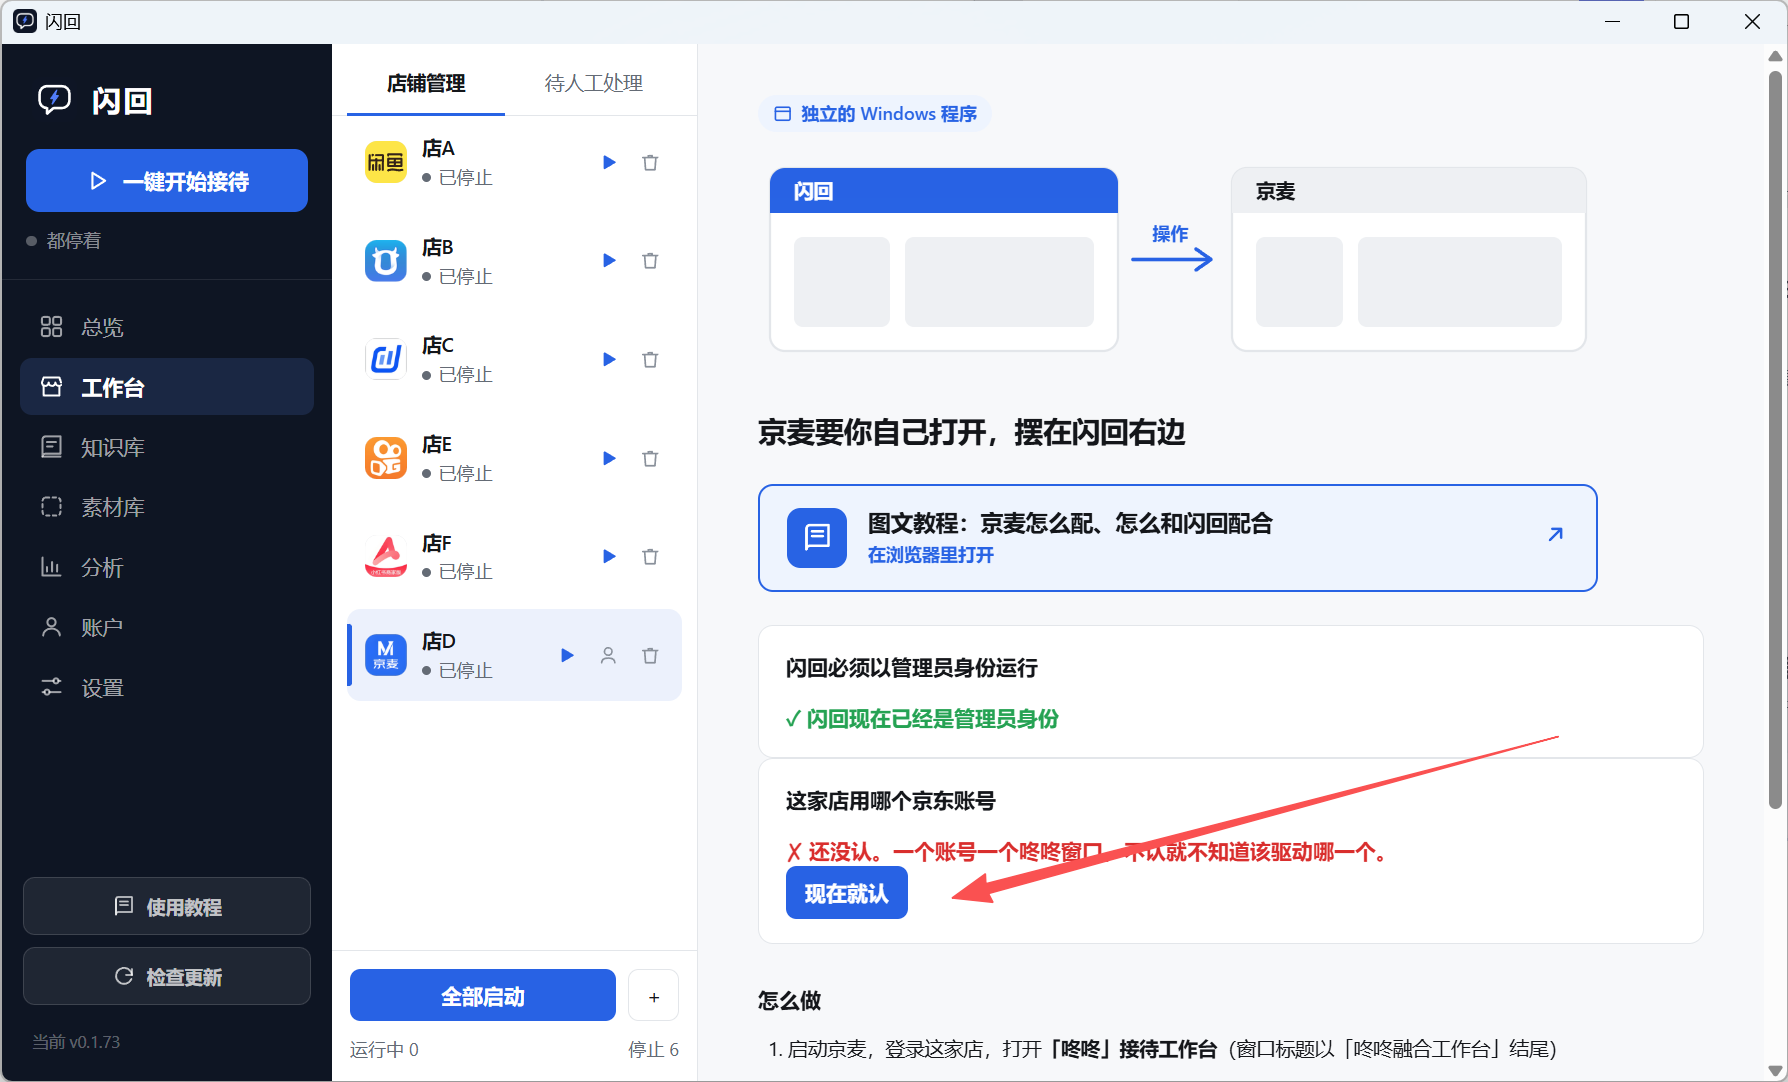Click the 一键开始接待 button
1788x1082 pixels.
(x=167, y=181)
